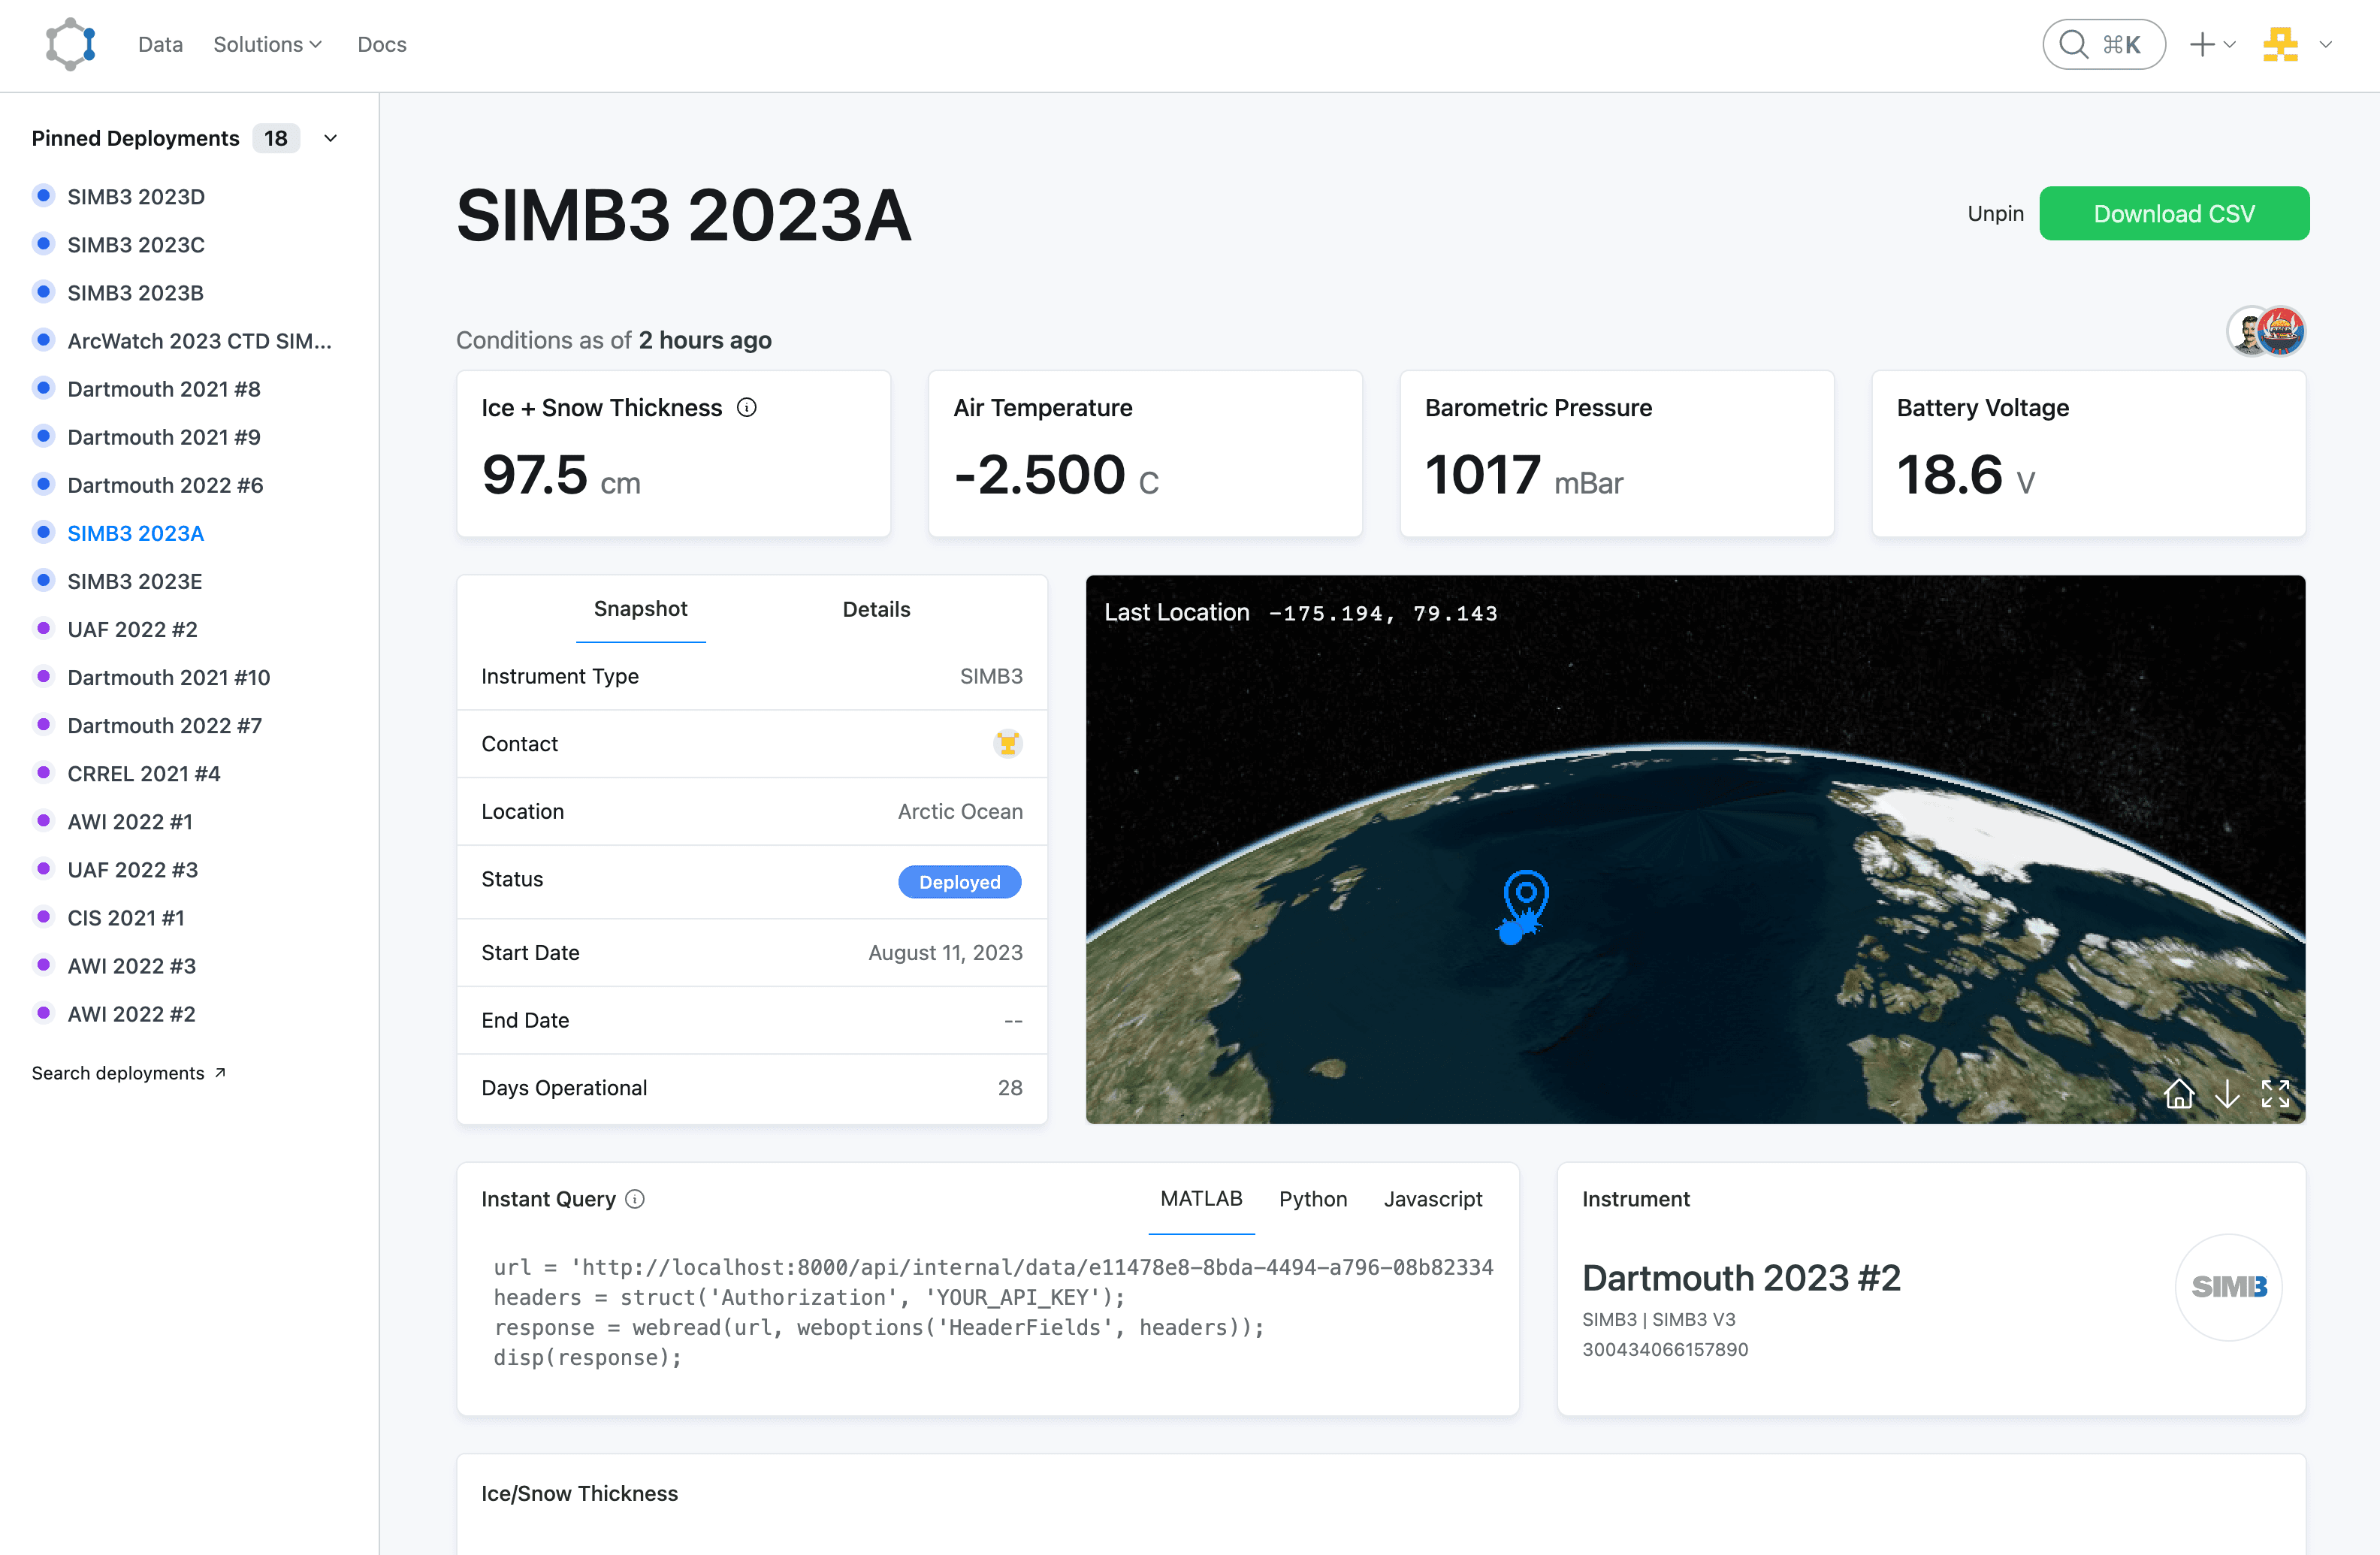The image size is (2380, 1555).
Task: Open the Dartmouth 2023 #2 instrument
Action: (x=1741, y=1277)
